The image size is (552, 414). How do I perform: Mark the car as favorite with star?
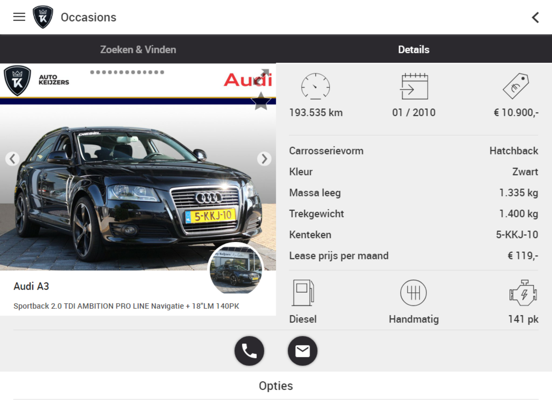261,101
